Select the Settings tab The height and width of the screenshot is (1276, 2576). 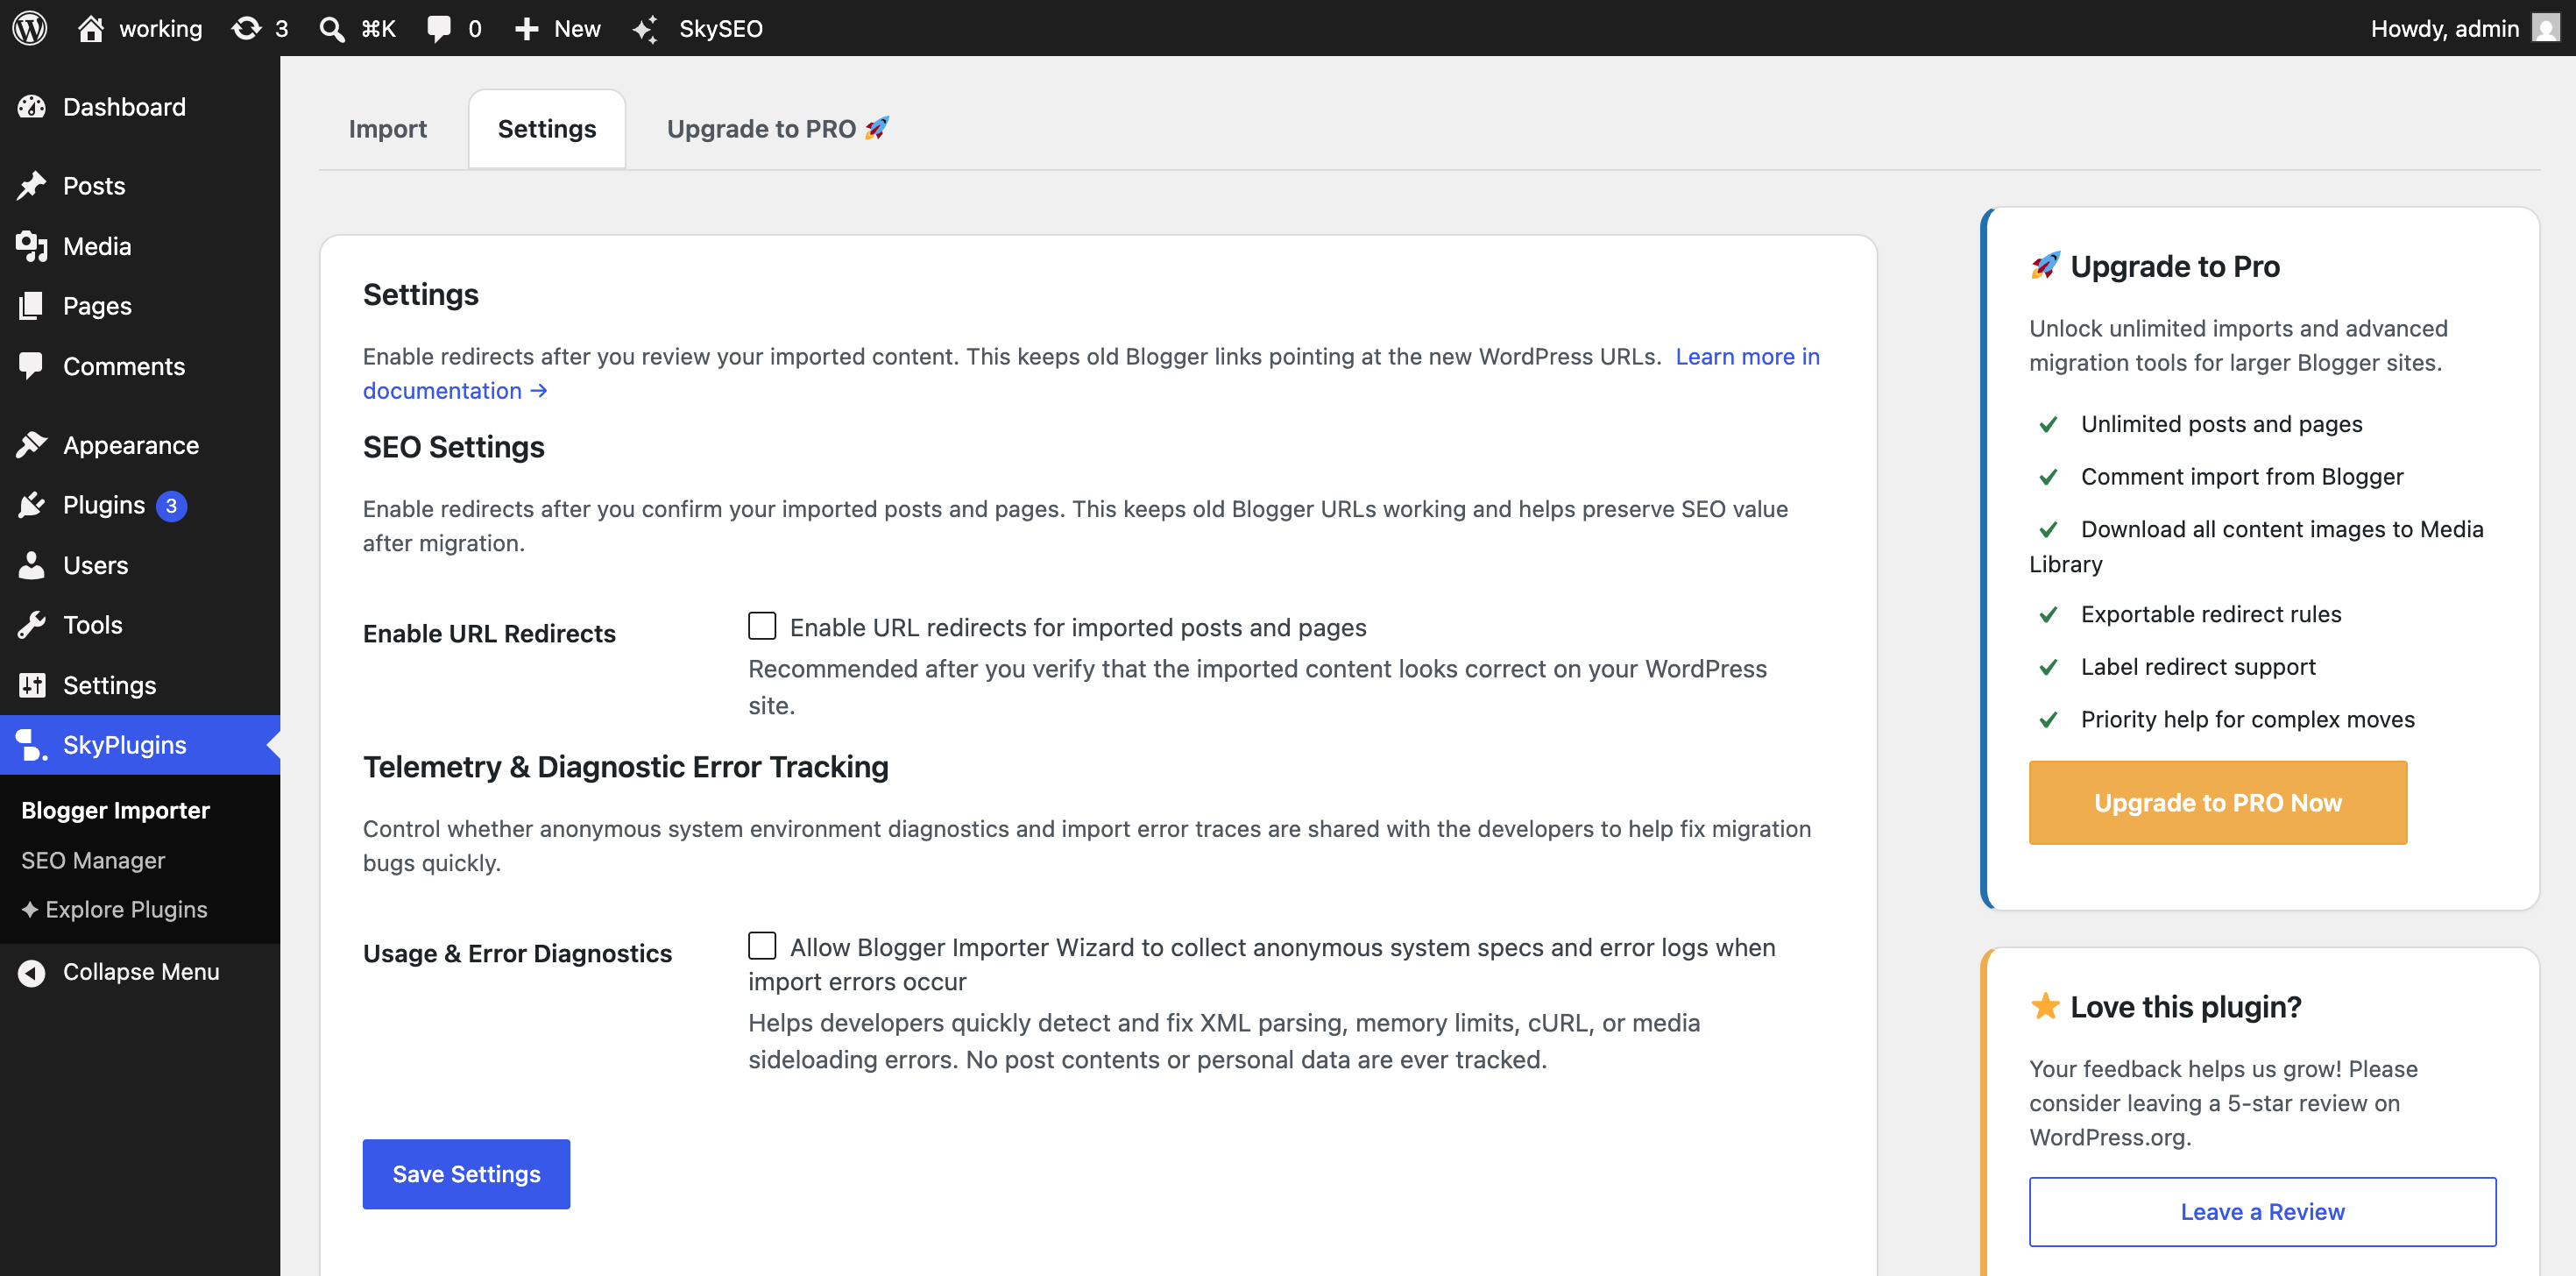[x=547, y=128]
